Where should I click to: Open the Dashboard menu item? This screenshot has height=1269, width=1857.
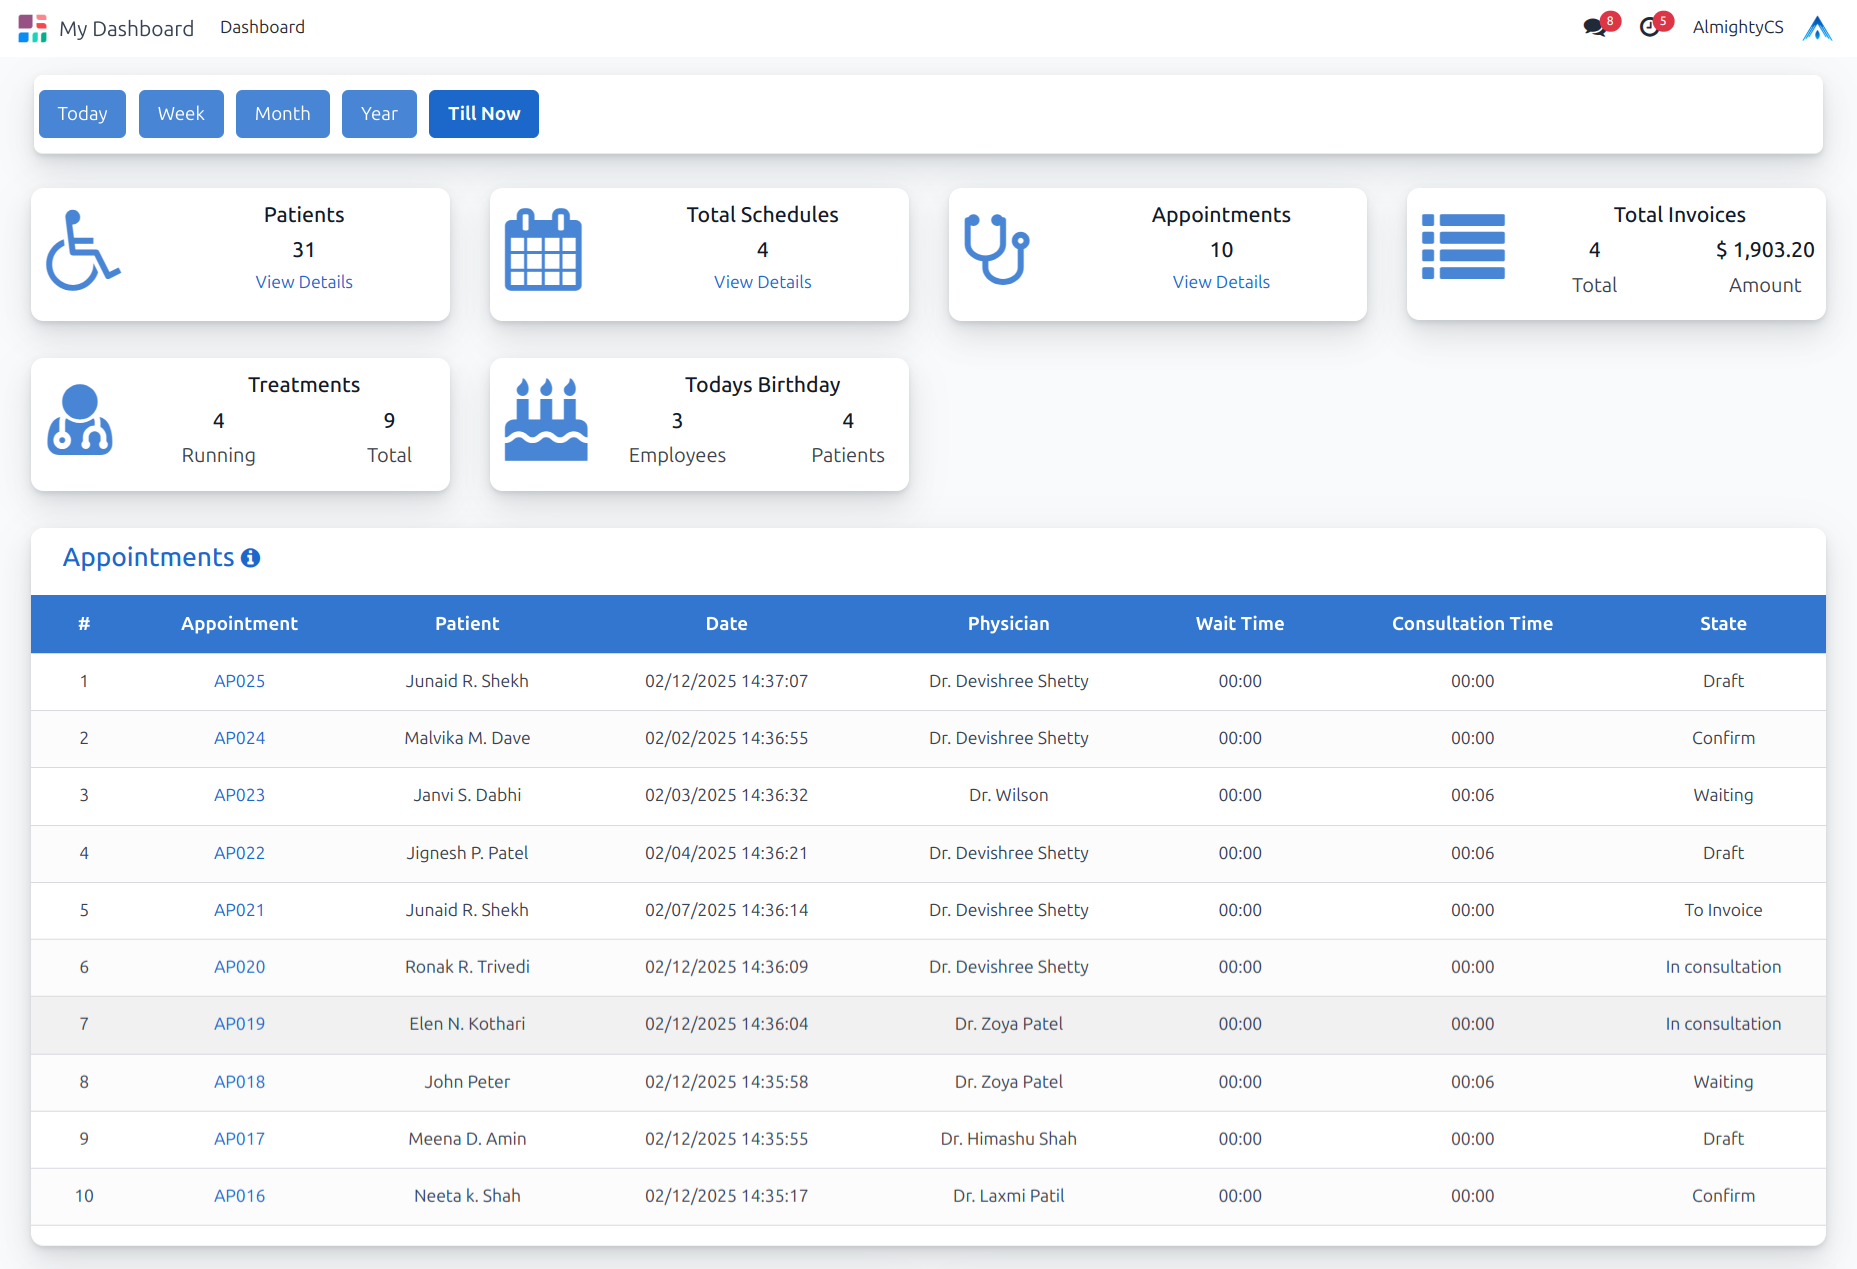point(262,27)
